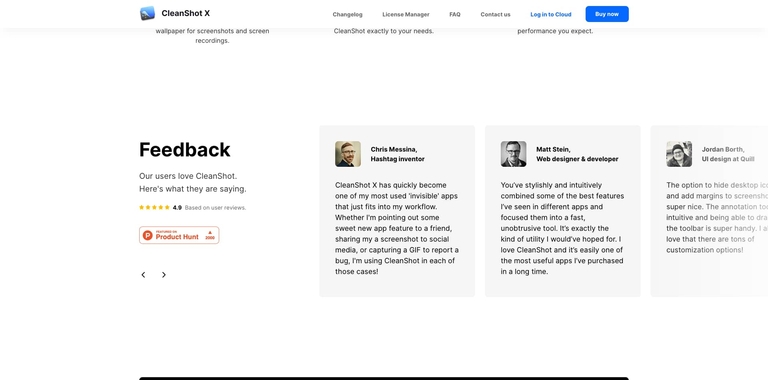Click Jordan Borth's avatar photo
The width and height of the screenshot is (768, 380).
(679, 154)
